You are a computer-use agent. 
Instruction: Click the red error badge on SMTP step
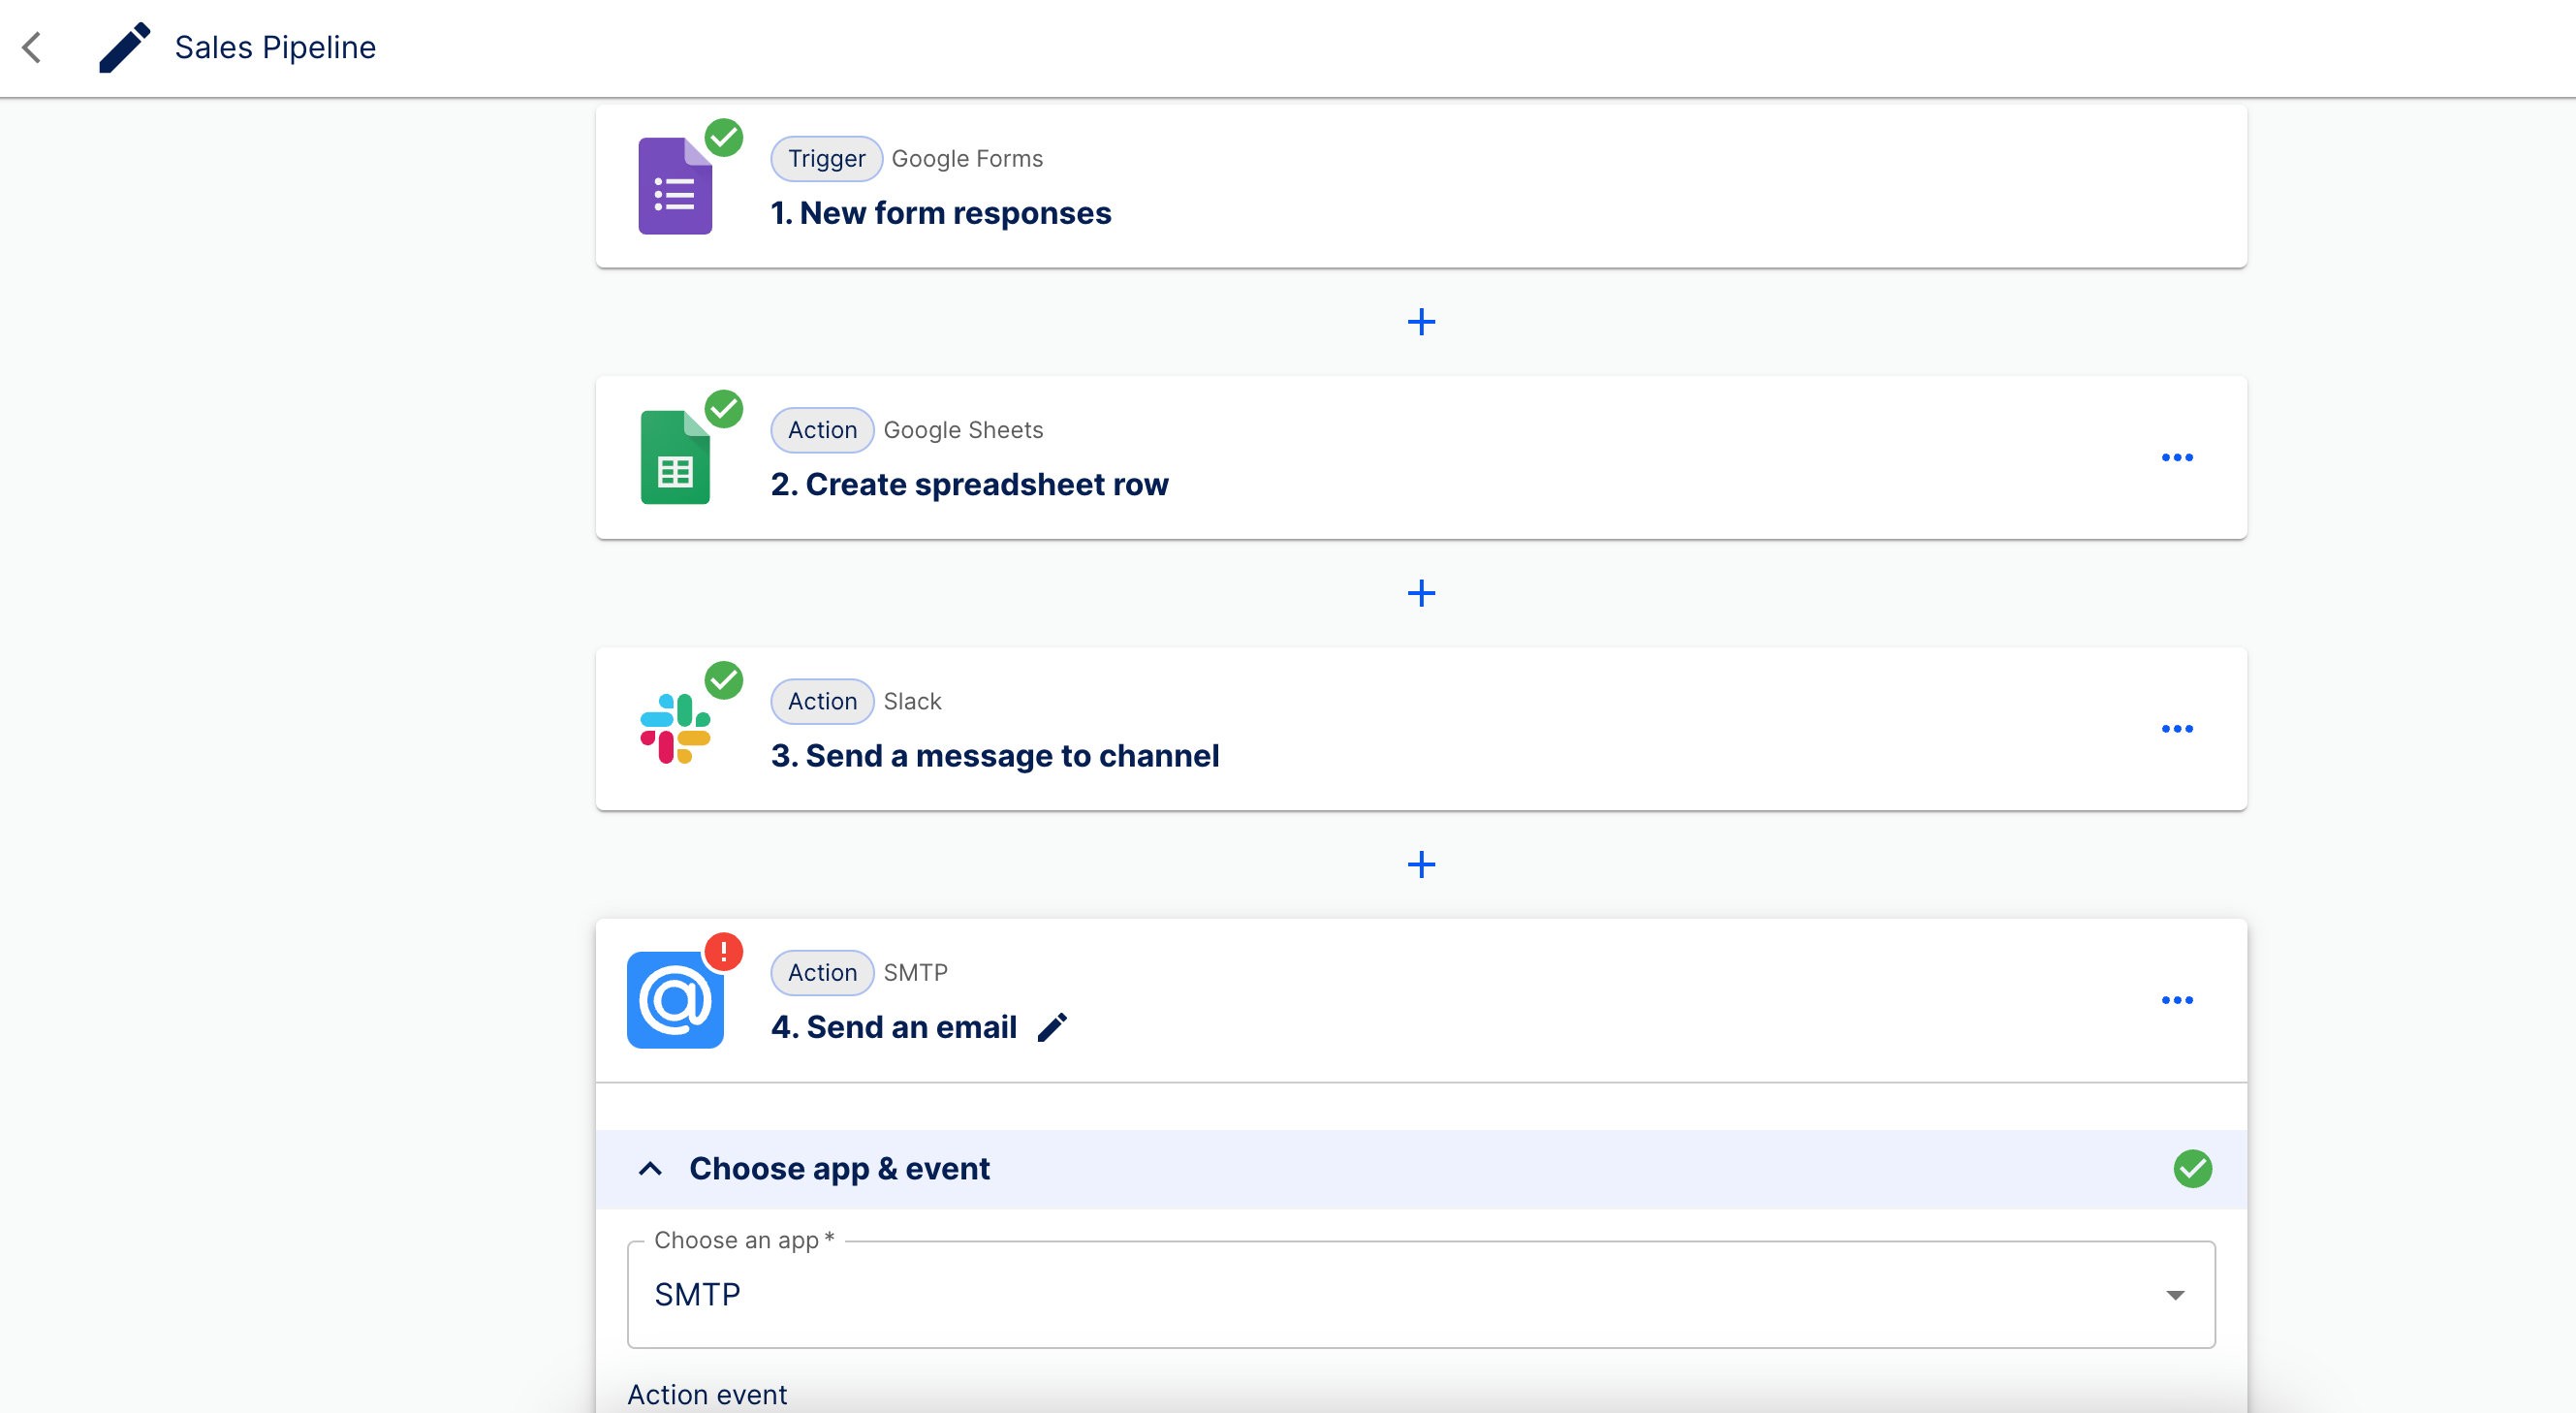click(x=723, y=951)
